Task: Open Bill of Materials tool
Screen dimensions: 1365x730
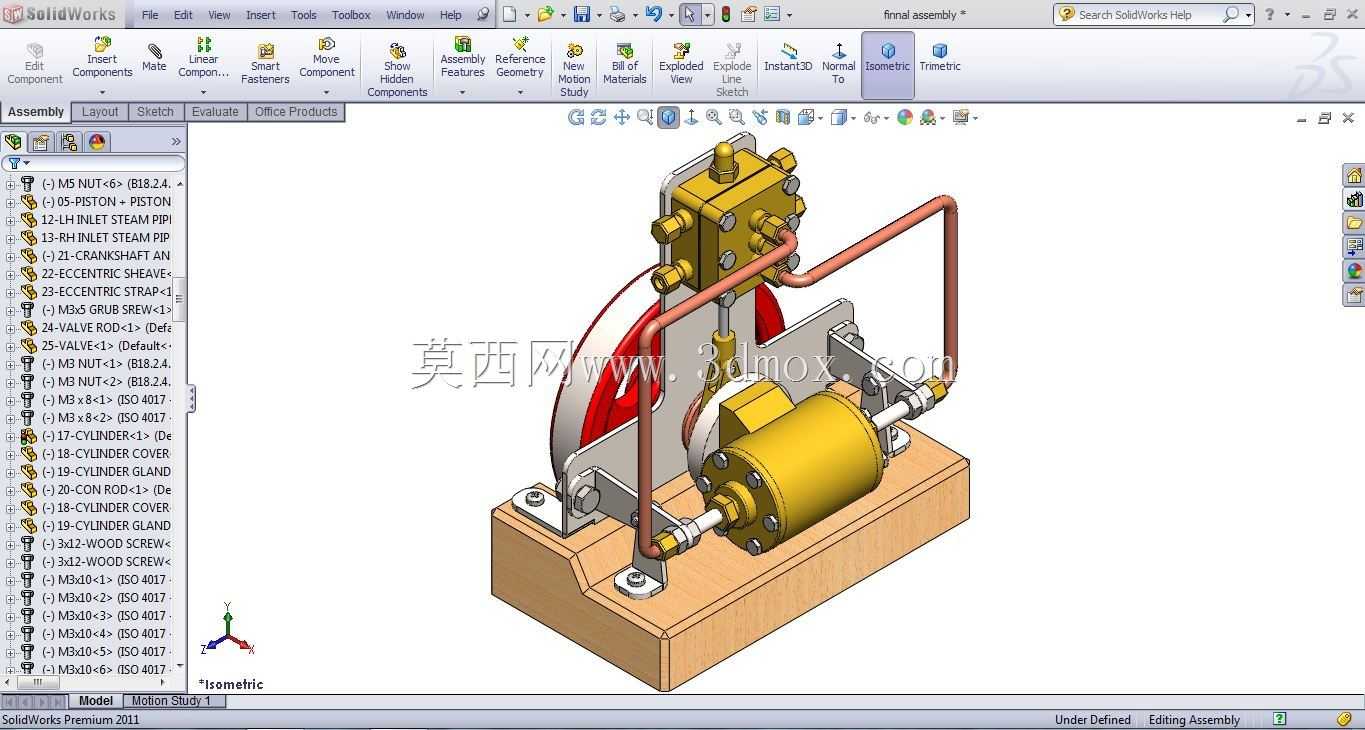Action: 625,64
